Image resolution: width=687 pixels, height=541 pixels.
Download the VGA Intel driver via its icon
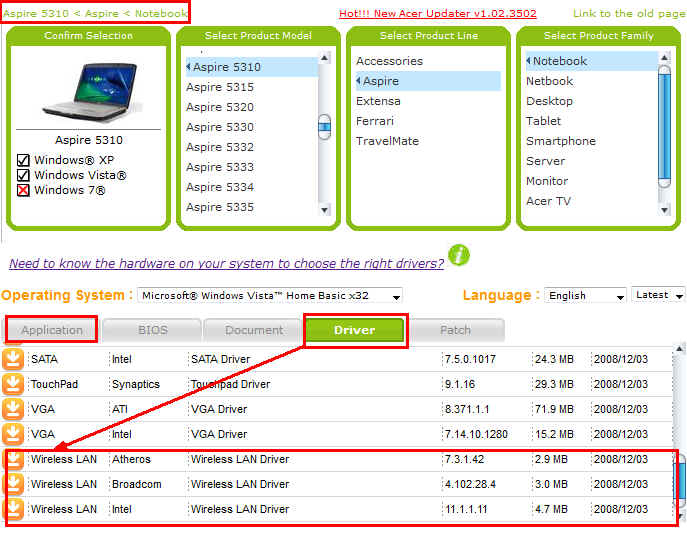(x=13, y=434)
